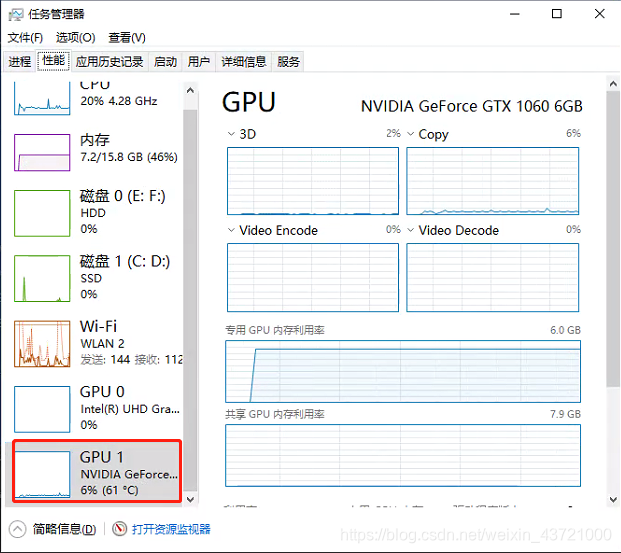Screen dimensions: 621x553
Task: Click the resource monitor gauge icon
Action: click(x=119, y=529)
